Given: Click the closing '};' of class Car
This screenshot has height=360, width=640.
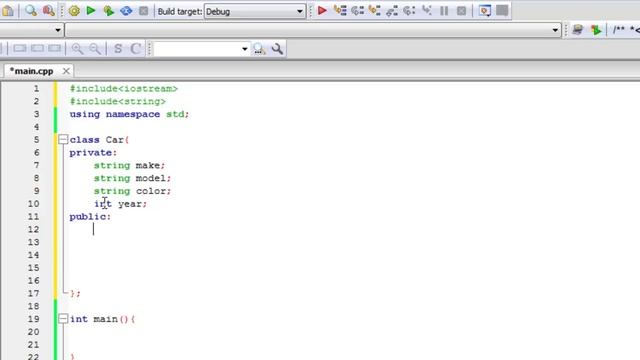Looking at the screenshot, I should pyautogui.click(x=76, y=293).
